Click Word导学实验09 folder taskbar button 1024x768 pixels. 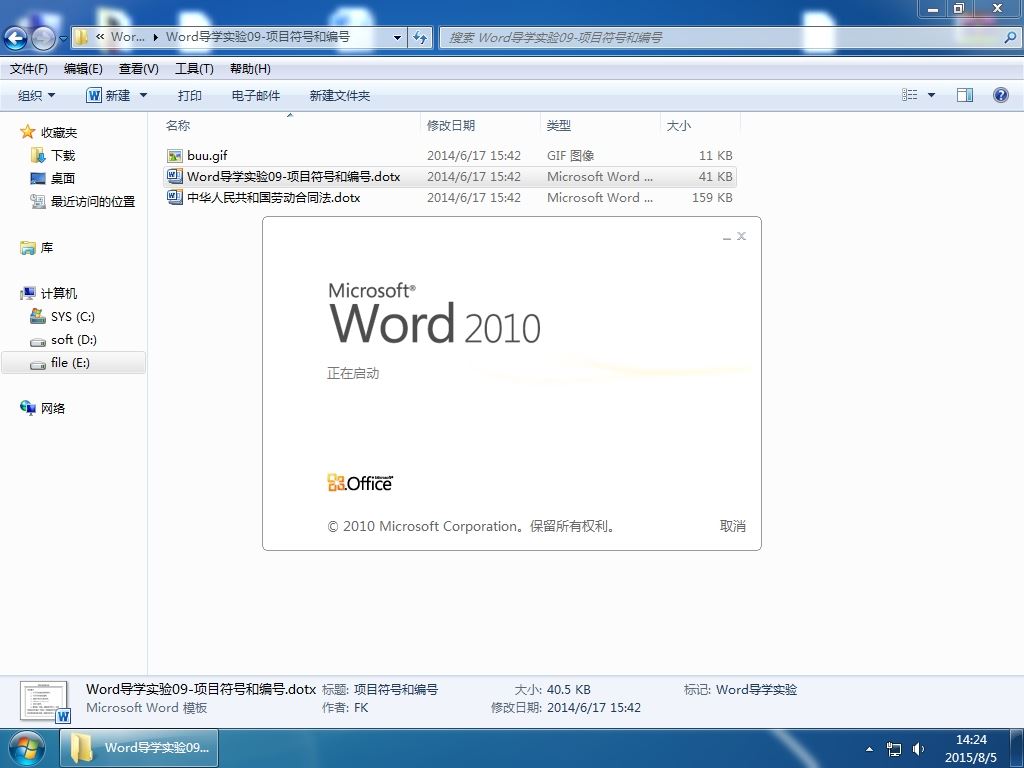pos(139,748)
